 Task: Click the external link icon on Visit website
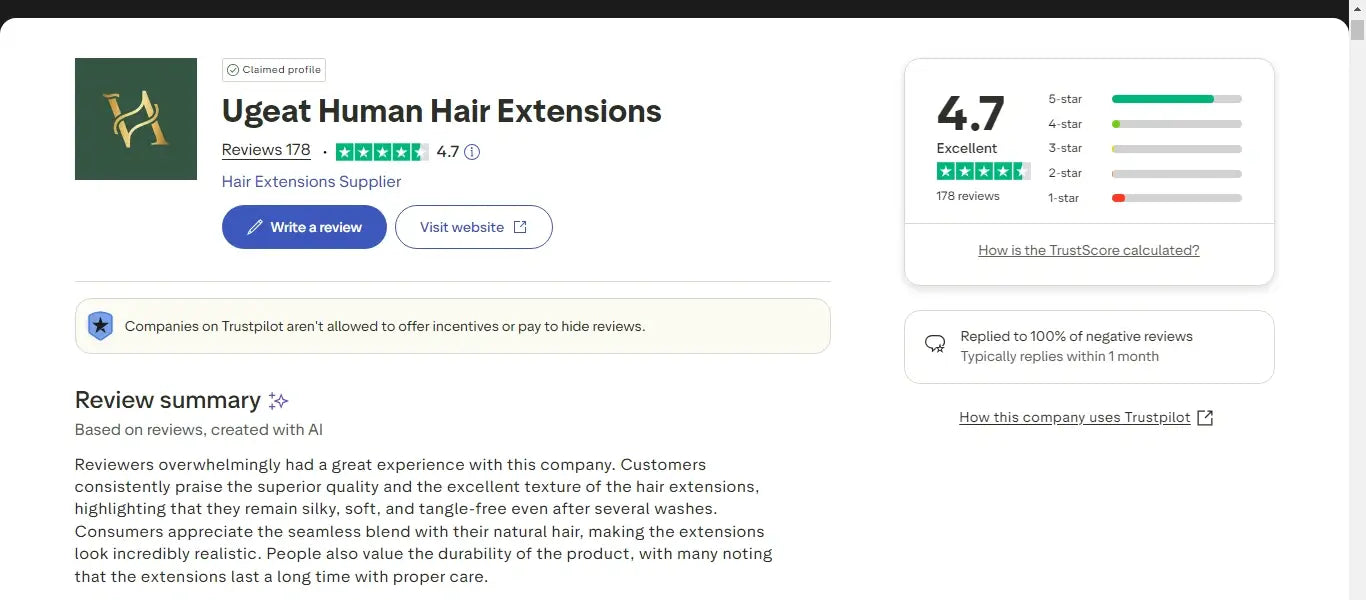520,227
